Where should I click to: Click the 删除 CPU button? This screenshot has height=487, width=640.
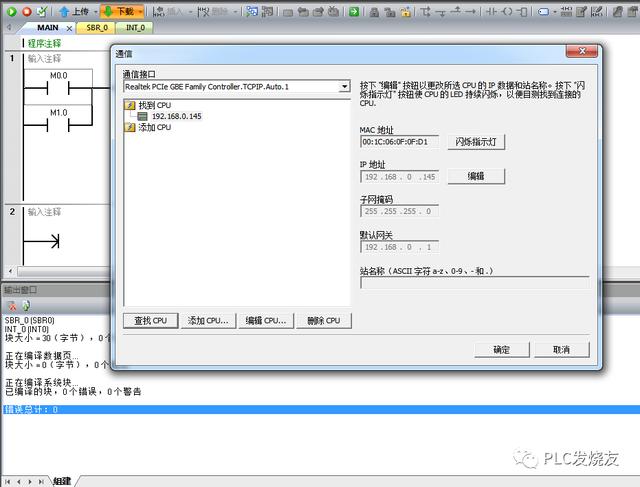click(324, 321)
